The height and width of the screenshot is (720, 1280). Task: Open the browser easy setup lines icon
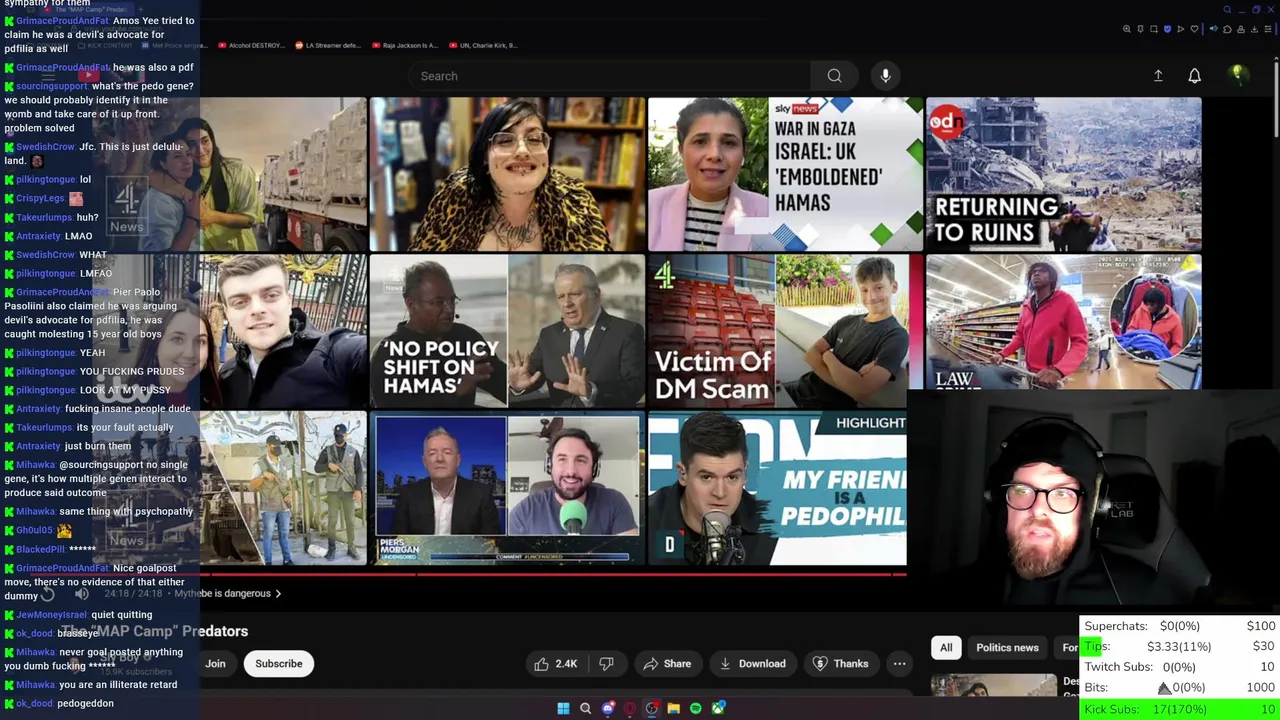coord(1268,29)
